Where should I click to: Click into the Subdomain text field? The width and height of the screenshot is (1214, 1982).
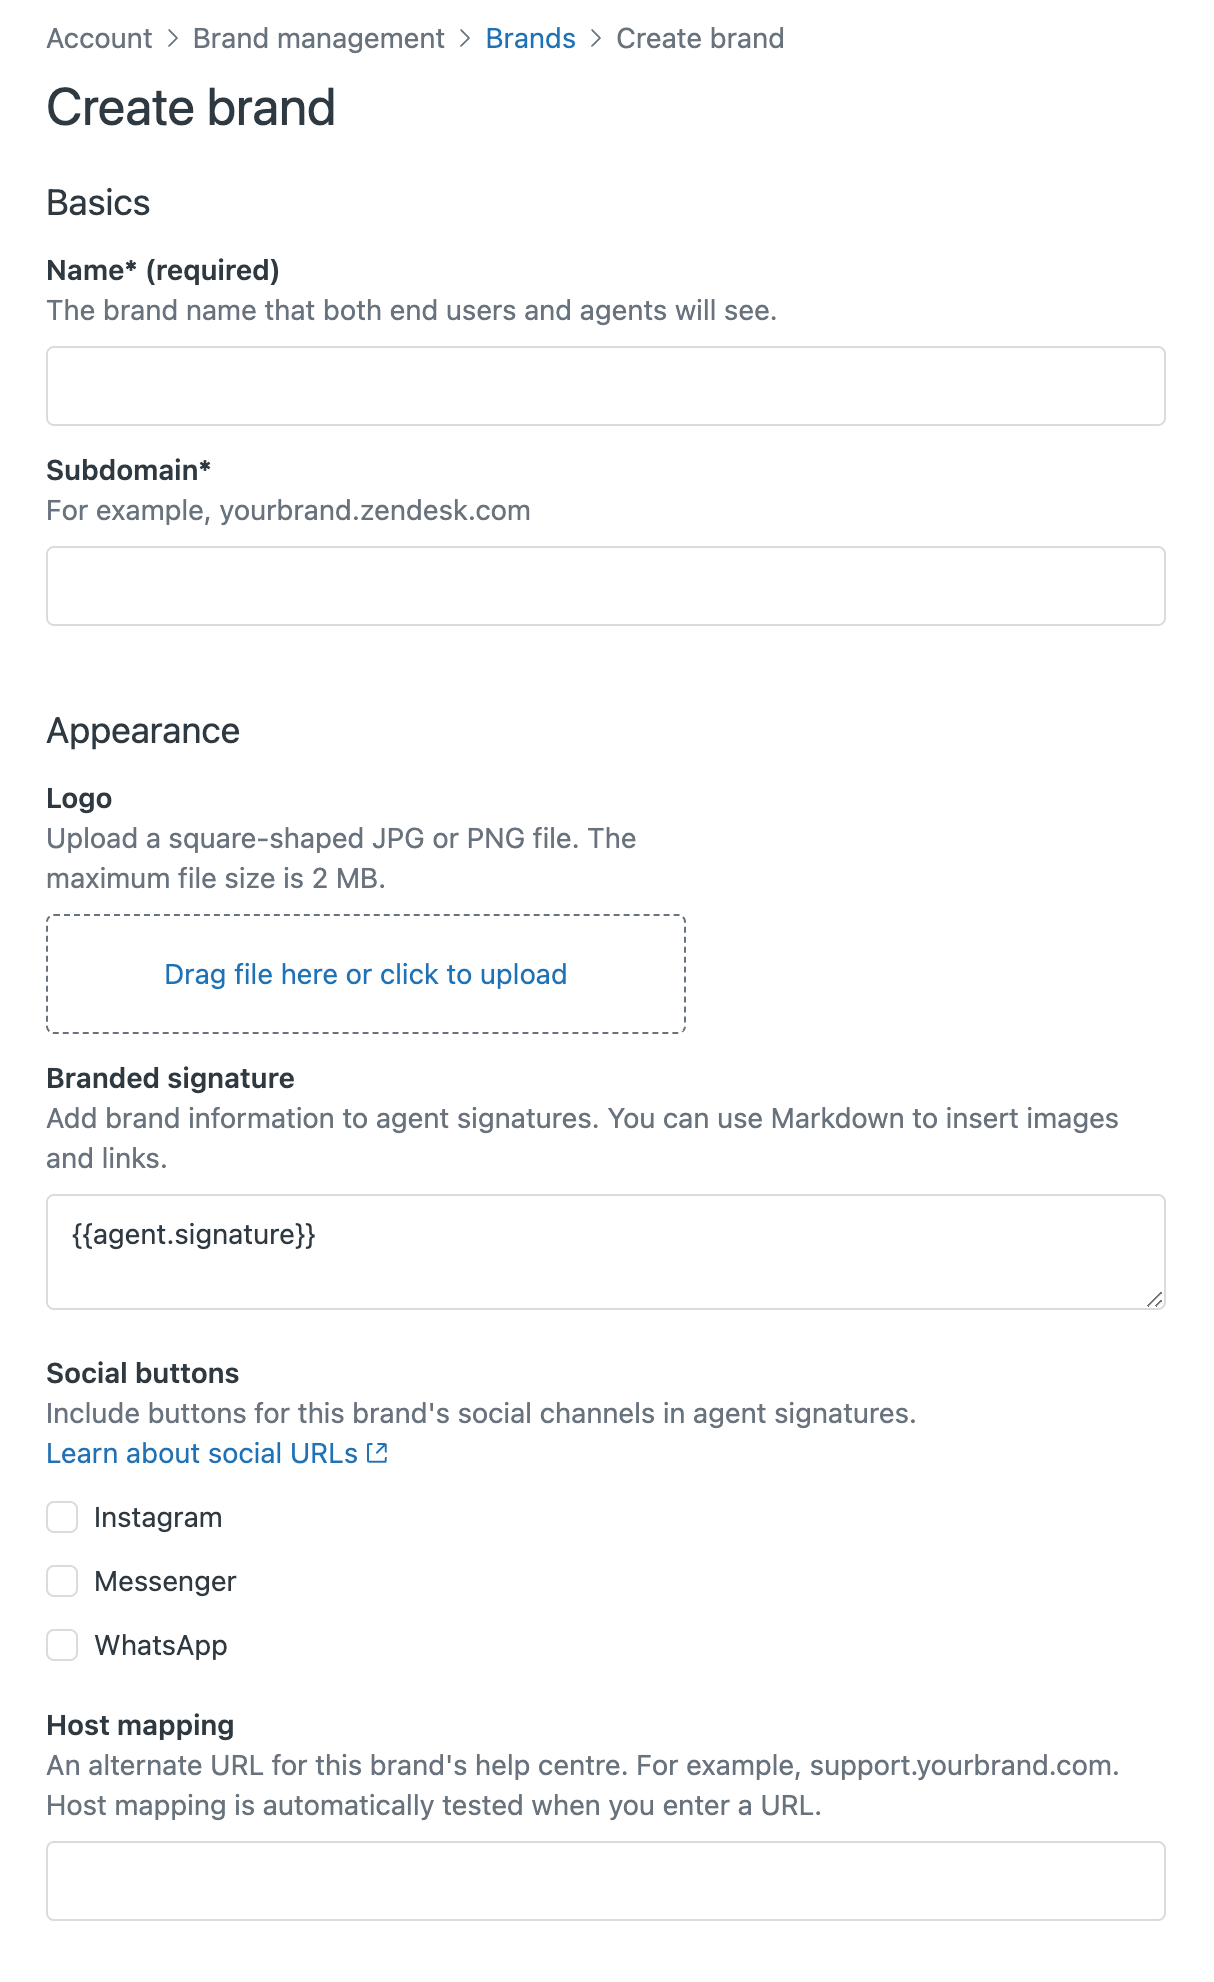(606, 586)
